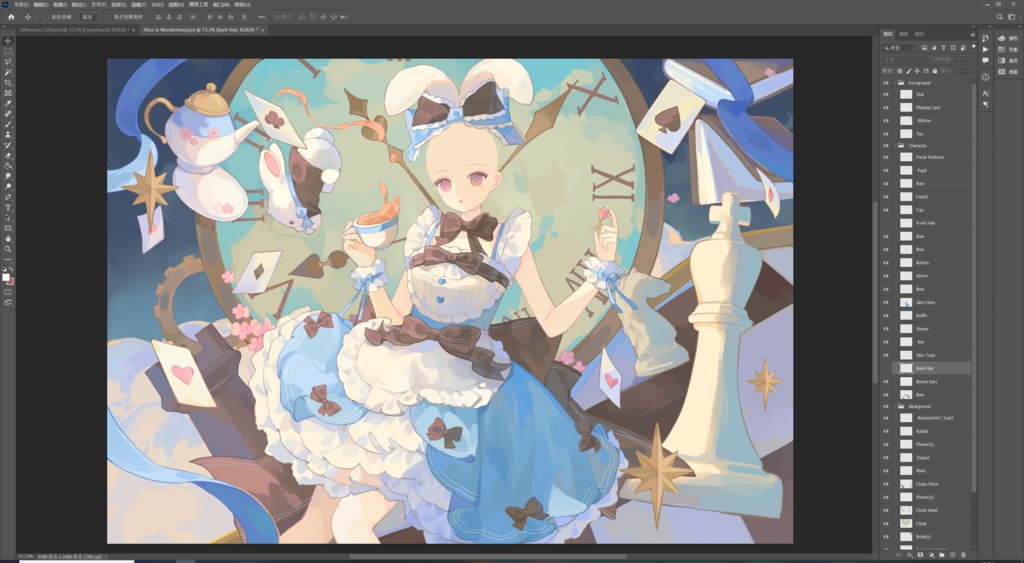Select the Rectangular Marquee tool
The width and height of the screenshot is (1024, 563).
(8, 52)
